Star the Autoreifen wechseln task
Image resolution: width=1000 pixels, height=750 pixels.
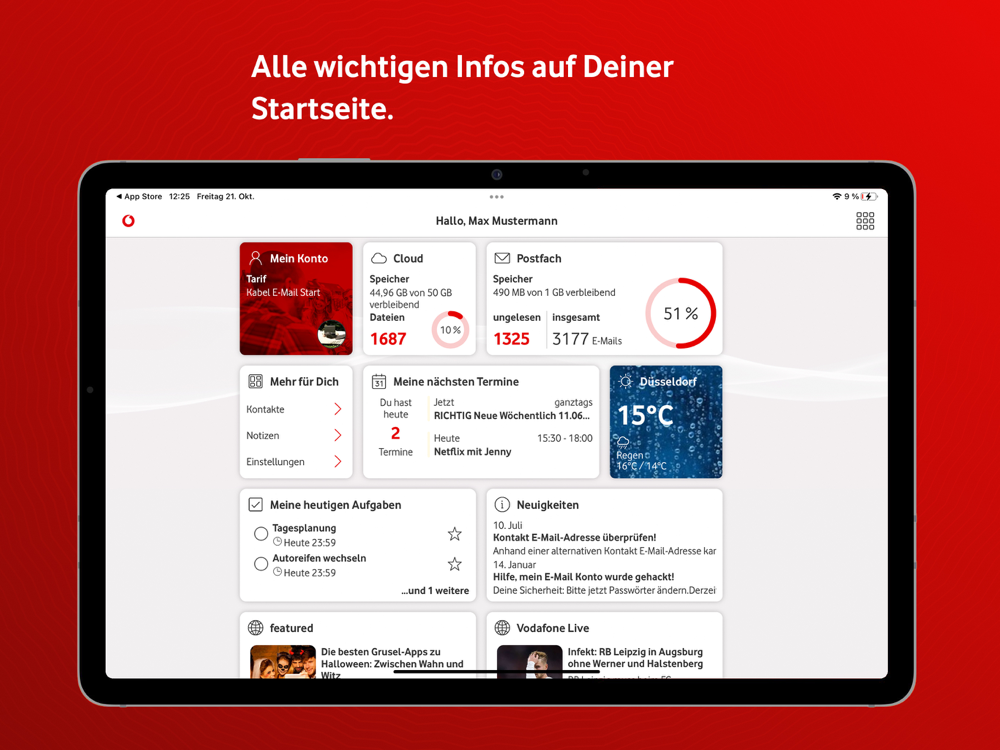coord(454,564)
